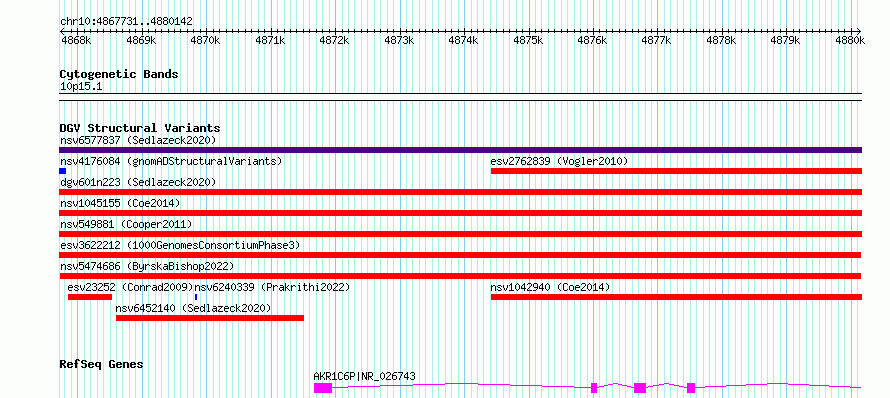Image resolution: width=890 pixels, height=398 pixels.
Task: Select the nsv6240339 (Prakrithi2022) label
Action: click(272, 287)
